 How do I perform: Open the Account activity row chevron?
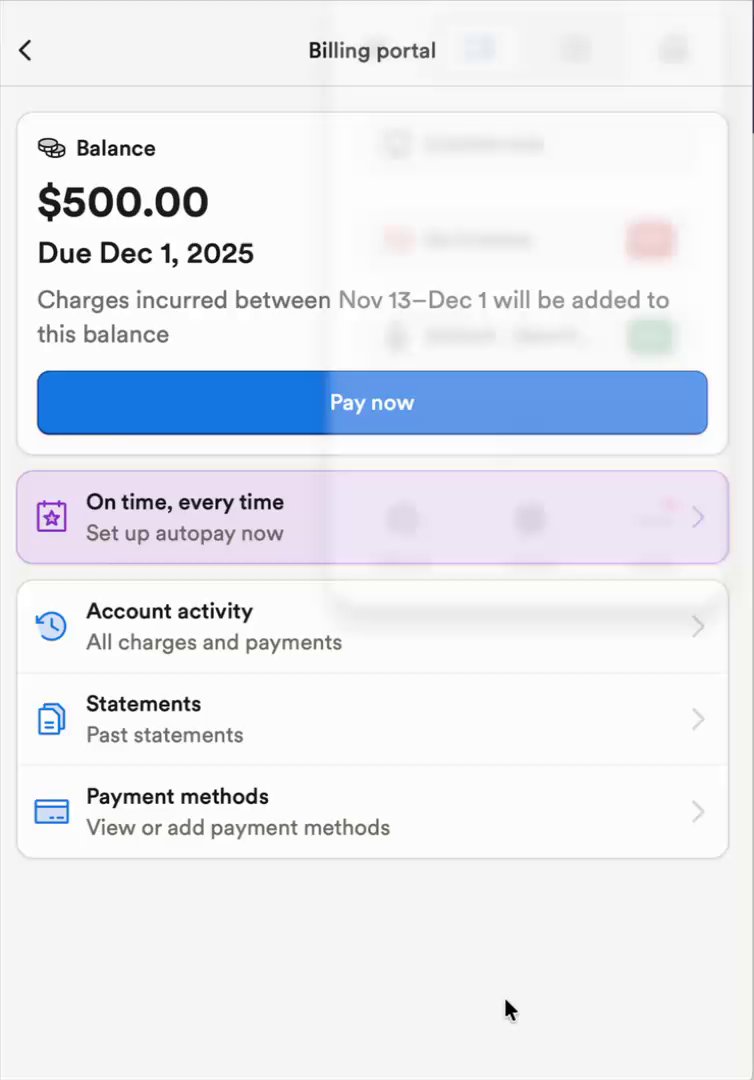pos(698,627)
